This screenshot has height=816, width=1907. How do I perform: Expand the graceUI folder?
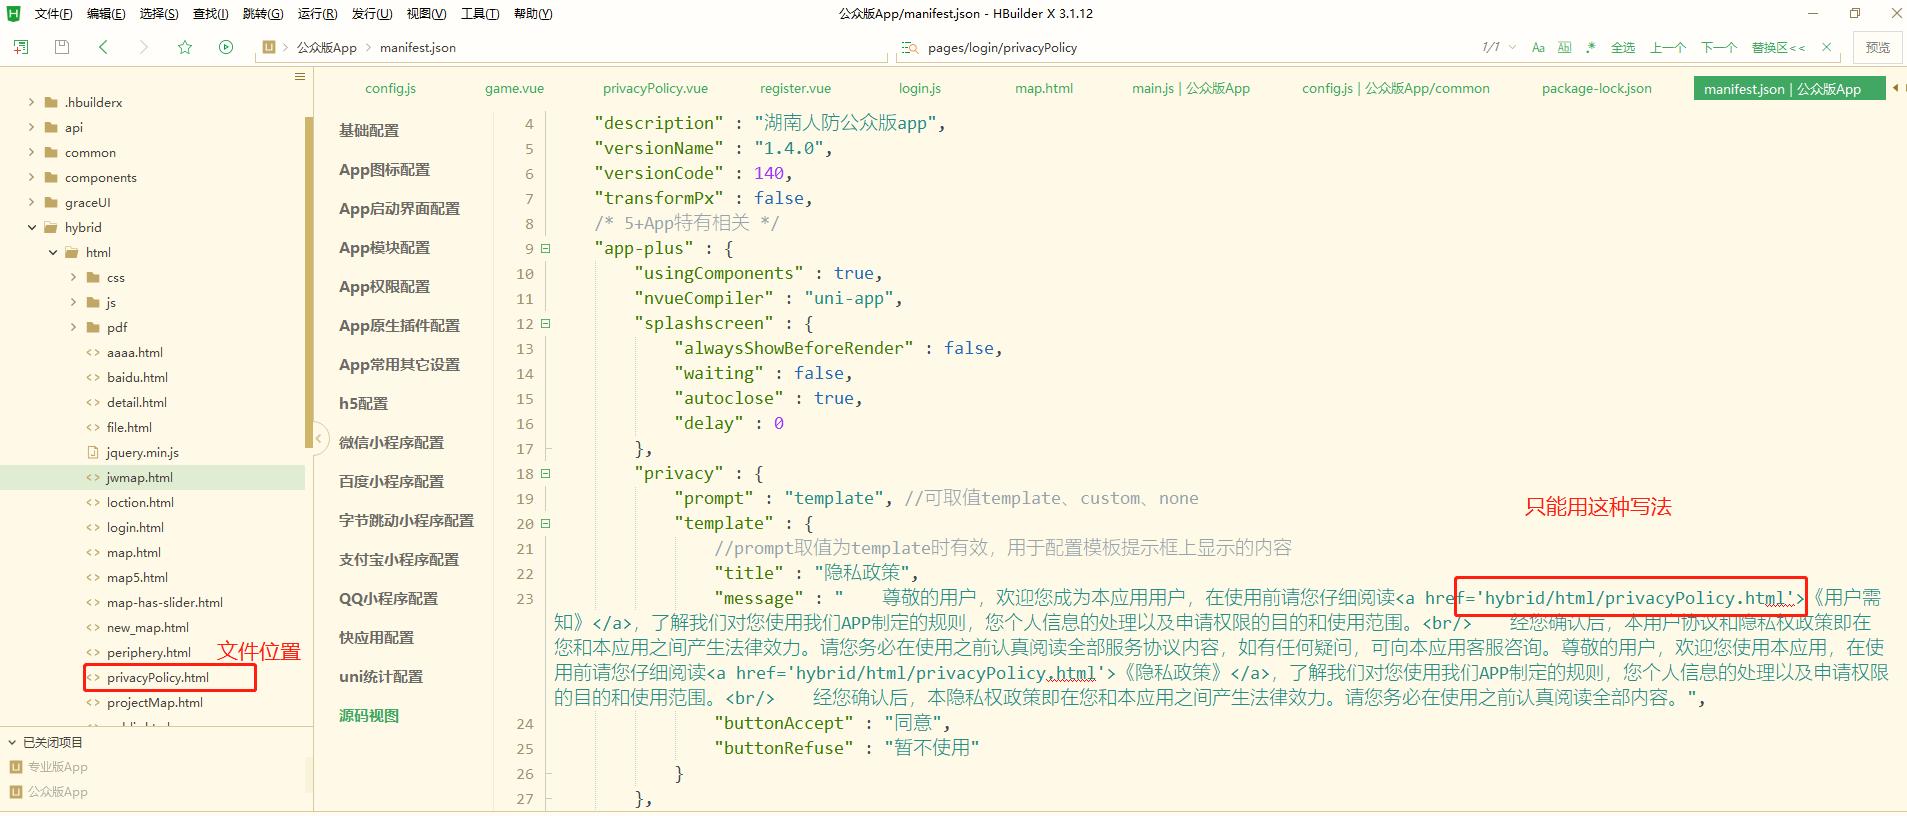(31, 202)
